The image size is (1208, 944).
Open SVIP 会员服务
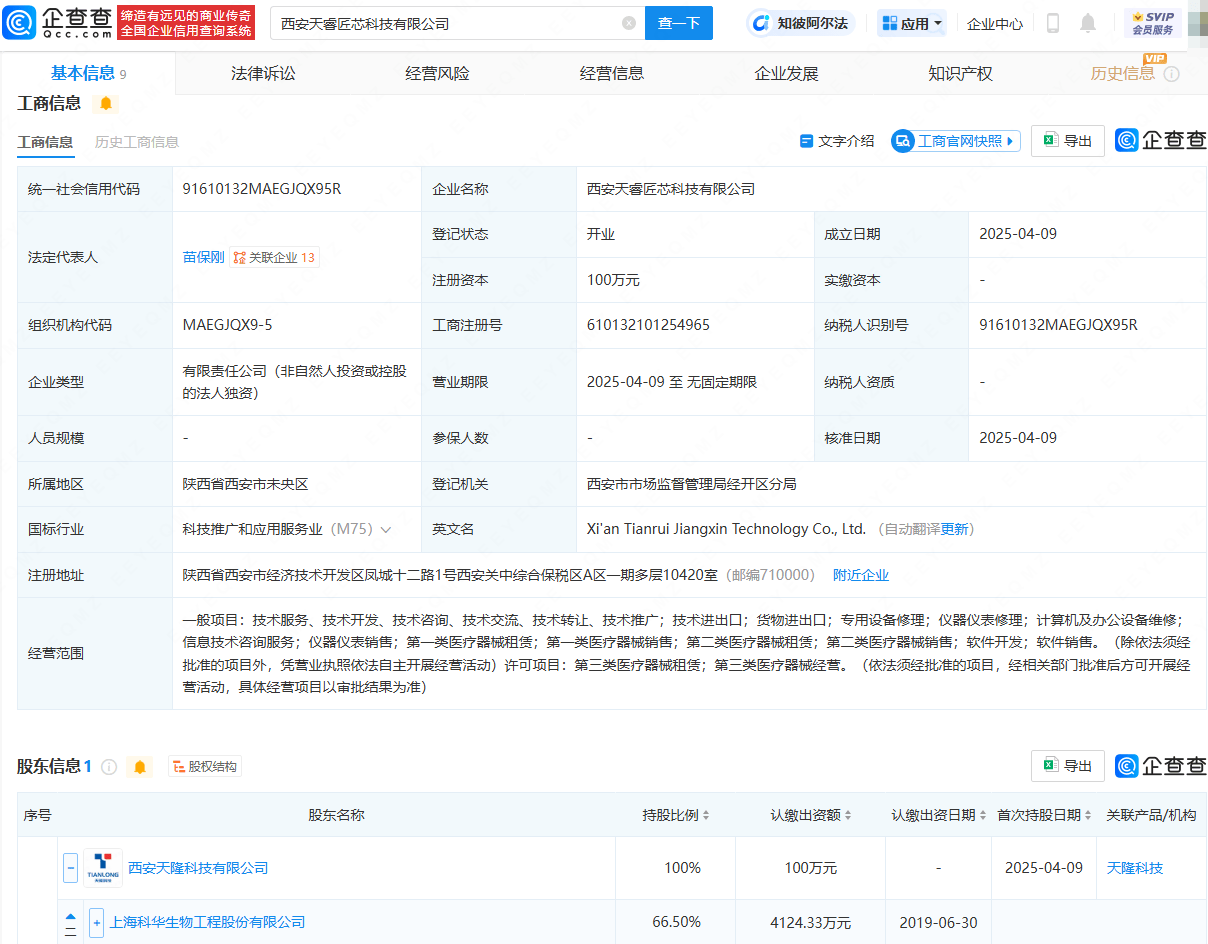[1153, 23]
